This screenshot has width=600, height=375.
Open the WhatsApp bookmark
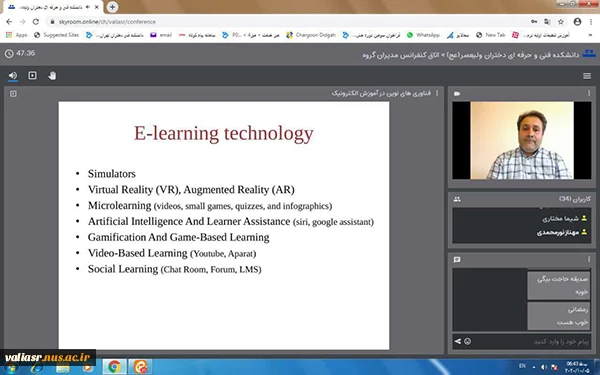[x=423, y=35]
